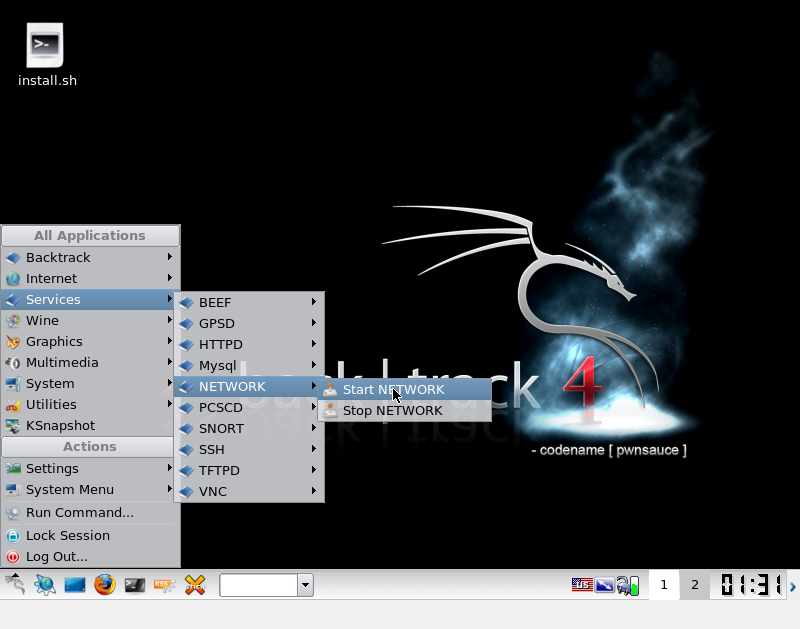Image resolution: width=800 pixels, height=629 pixels.
Task: Open the taskbar combo box dropdown arrow
Action: [x=306, y=585]
